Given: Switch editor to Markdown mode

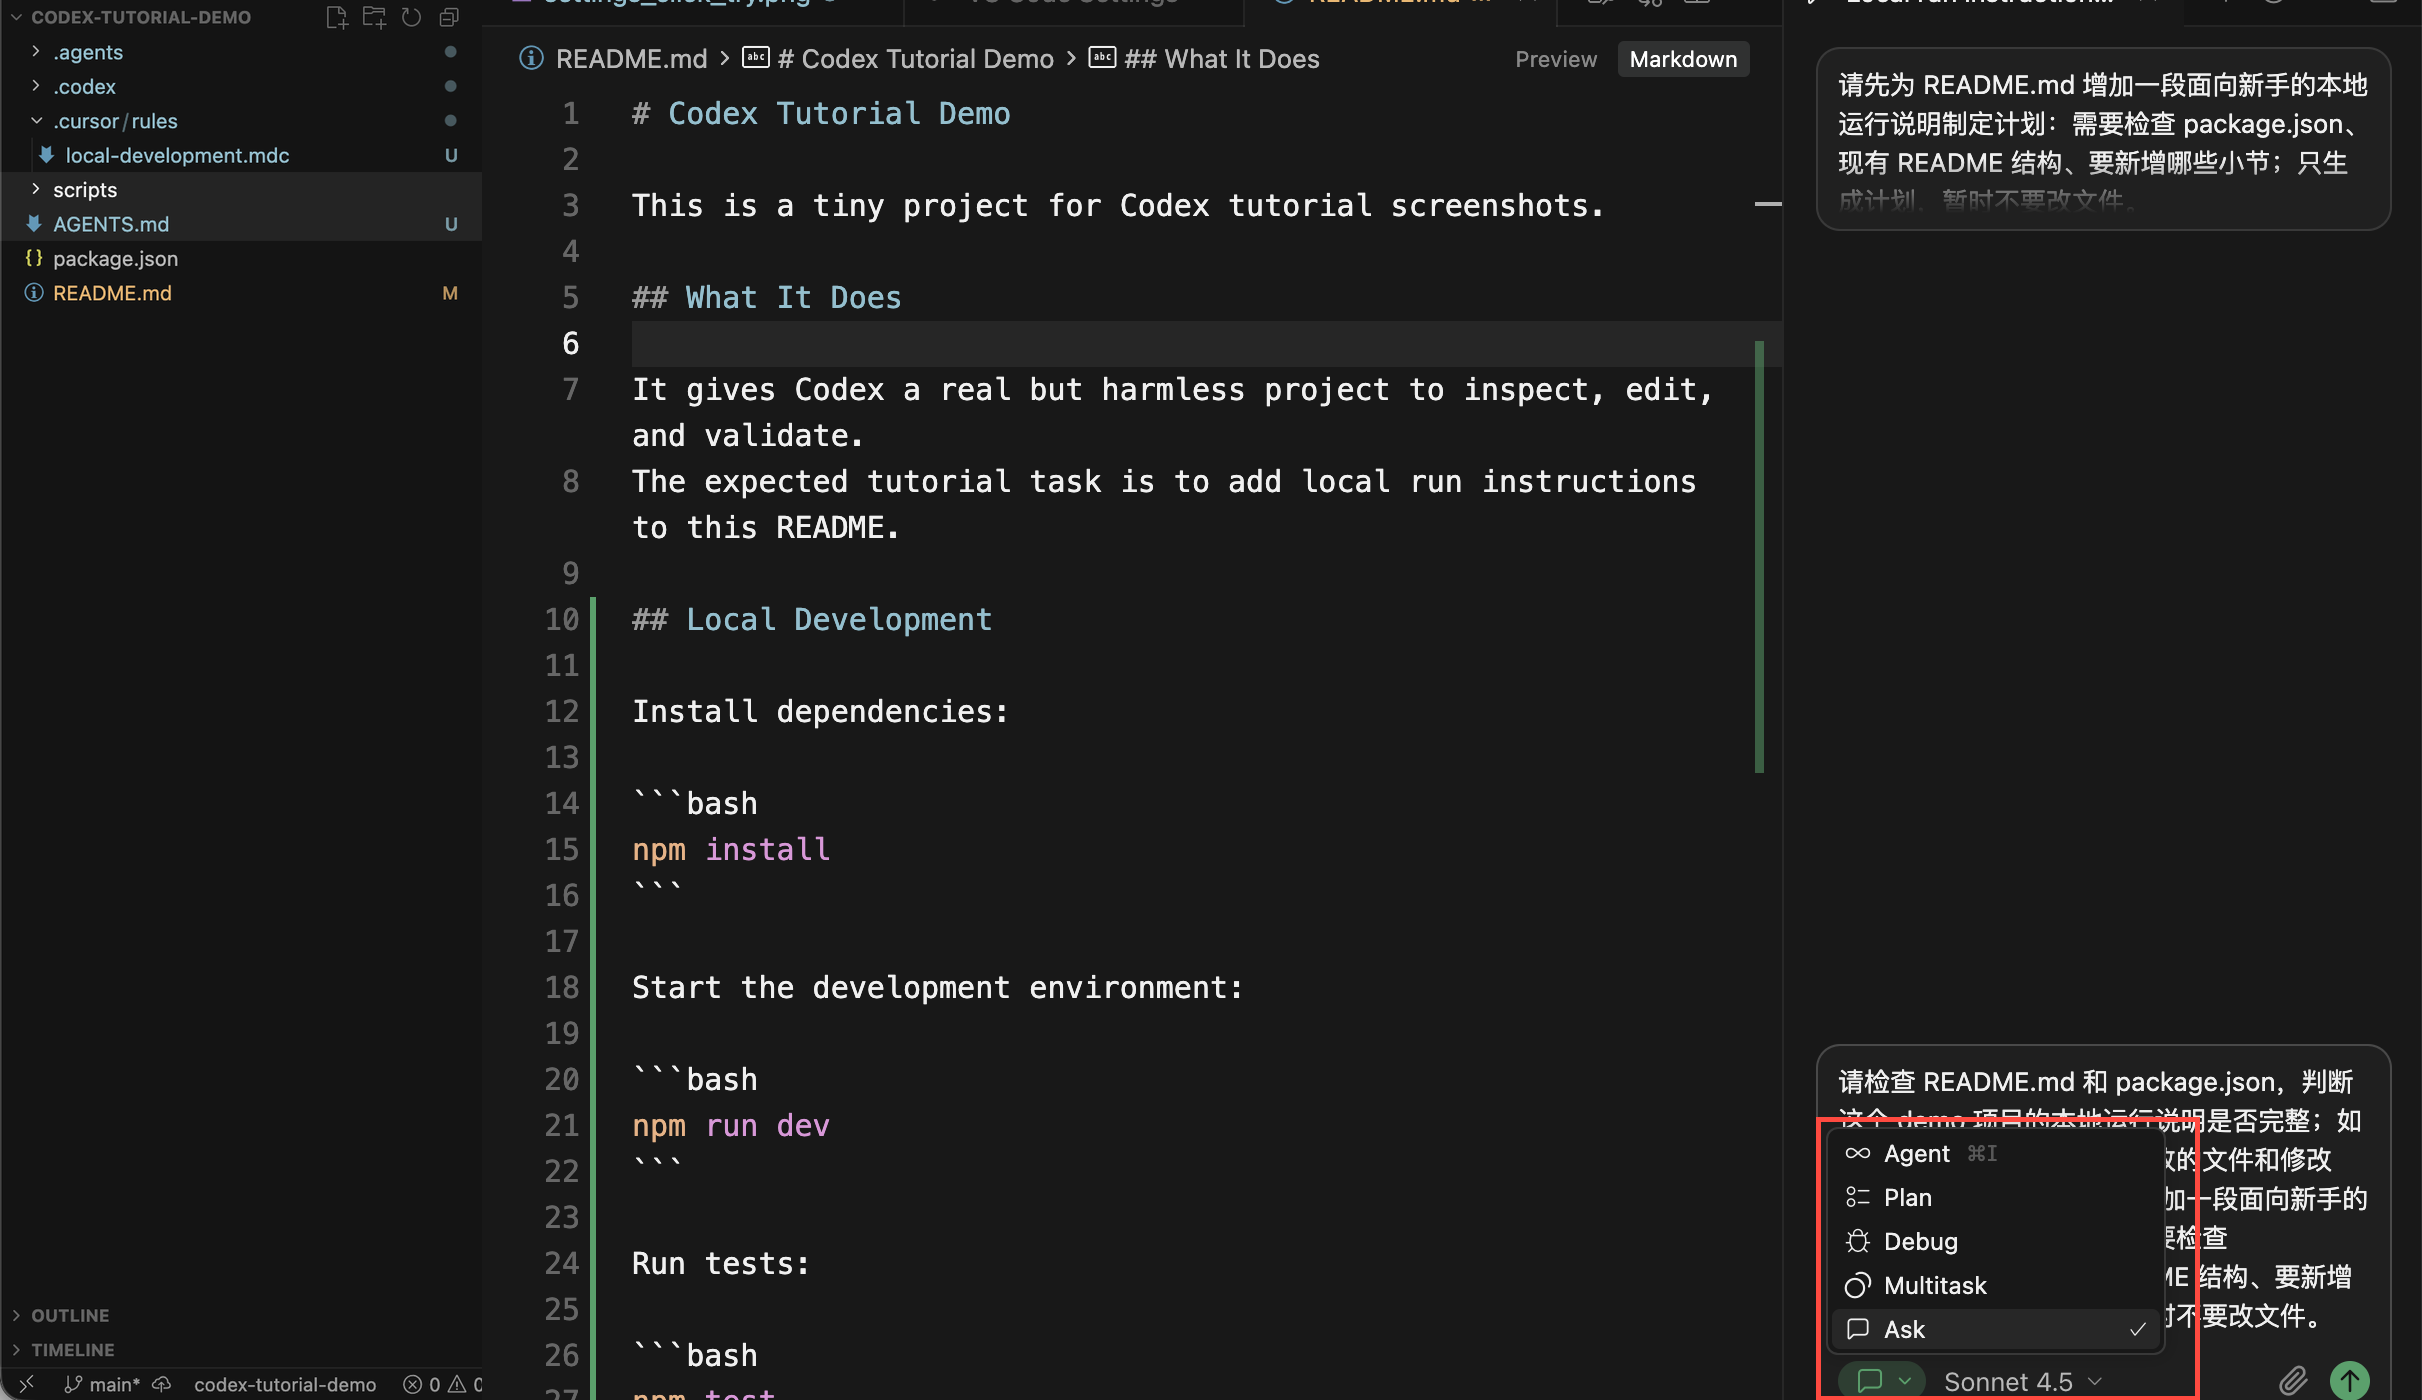Looking at the screenshot, I should pos(1683,59).
